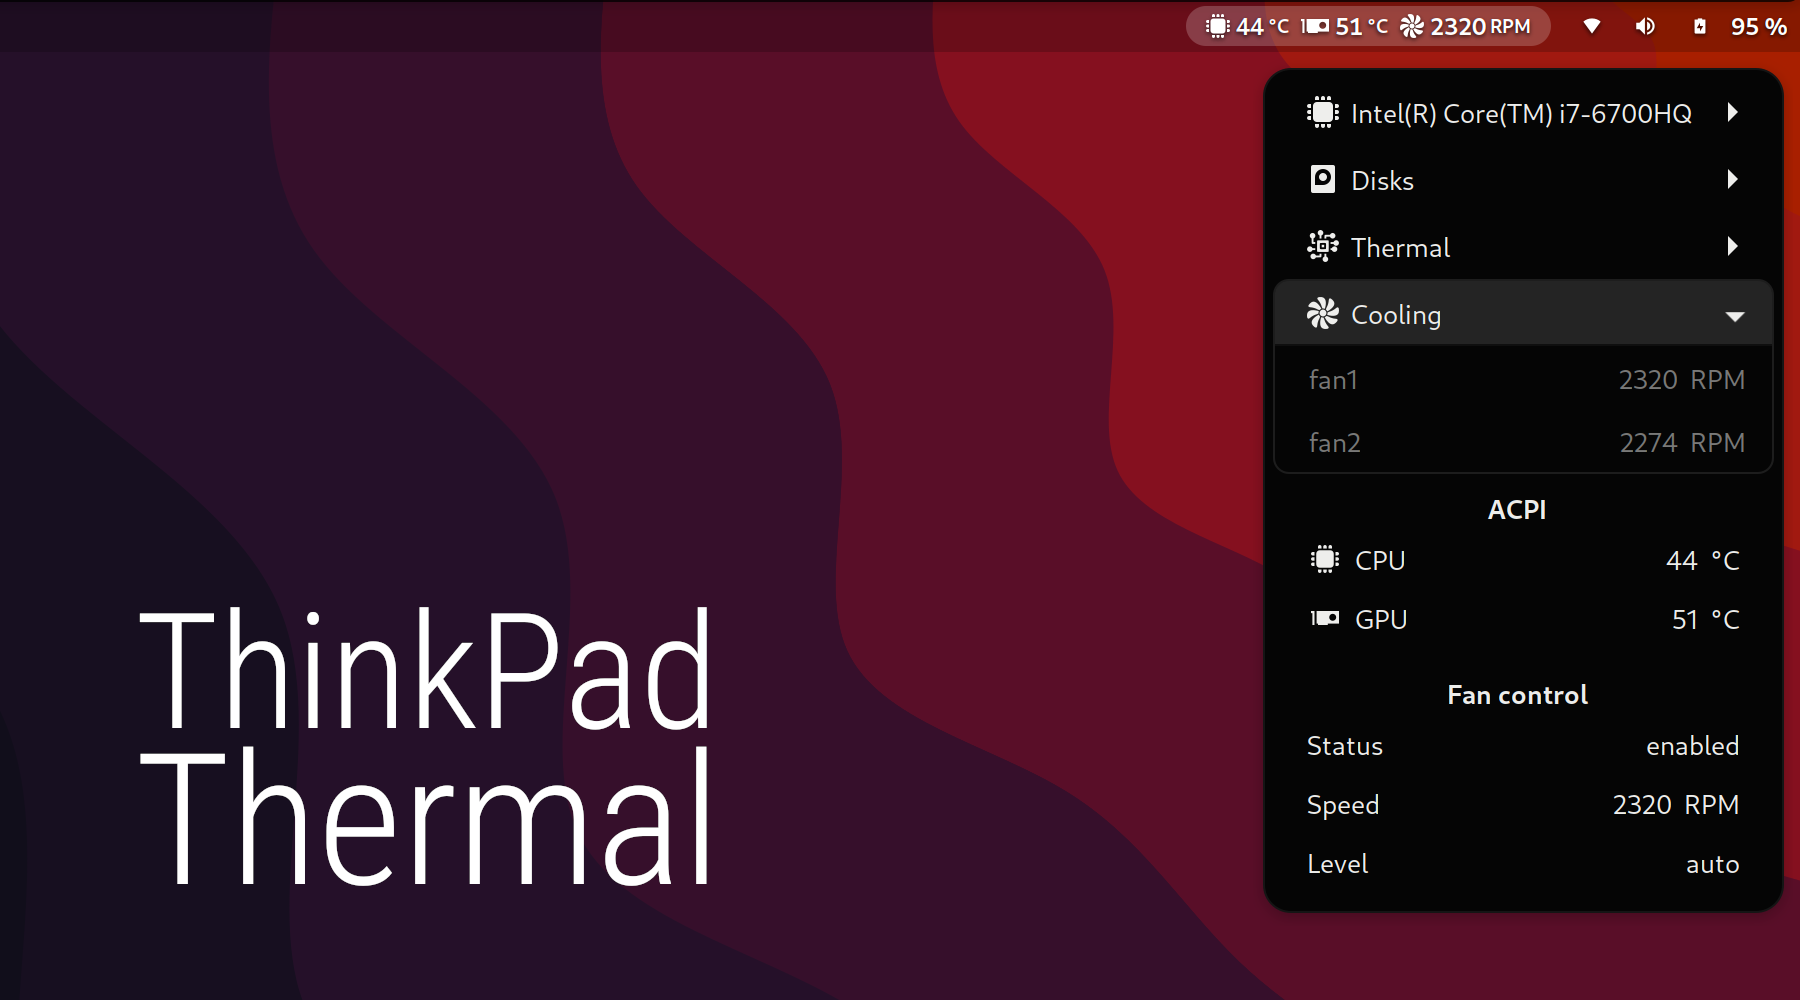This screenshot has height=1000, width=1800.
Task: Click the CPU label in the ACPI section
Action: 1380,561
